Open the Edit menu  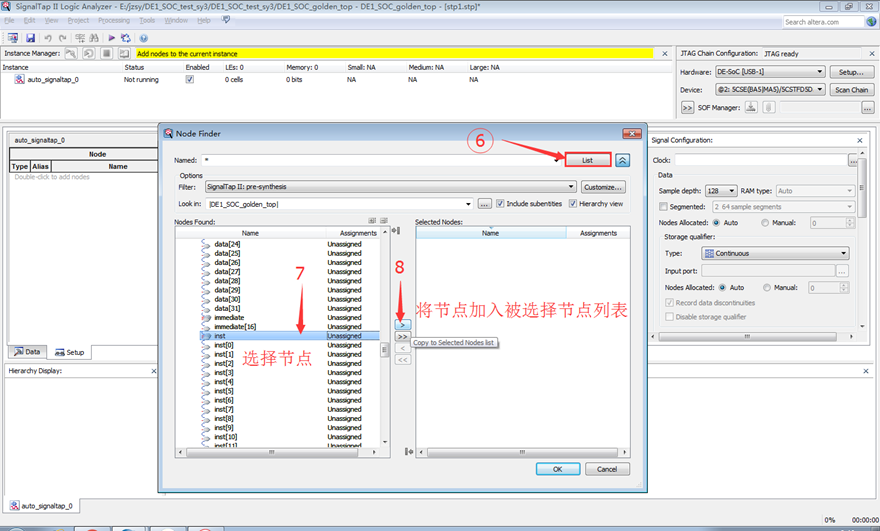point(29,20)
